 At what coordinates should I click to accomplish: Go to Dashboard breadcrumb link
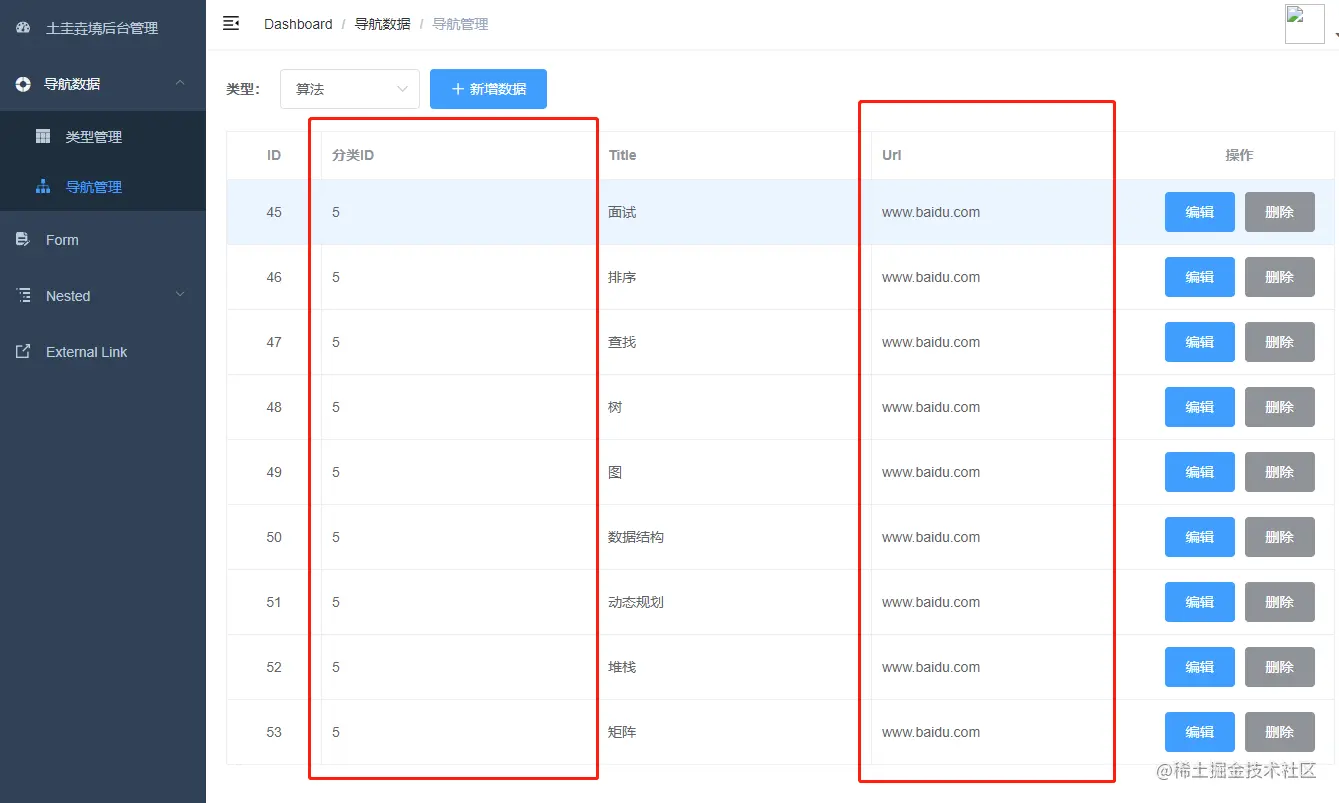(298, 24)
